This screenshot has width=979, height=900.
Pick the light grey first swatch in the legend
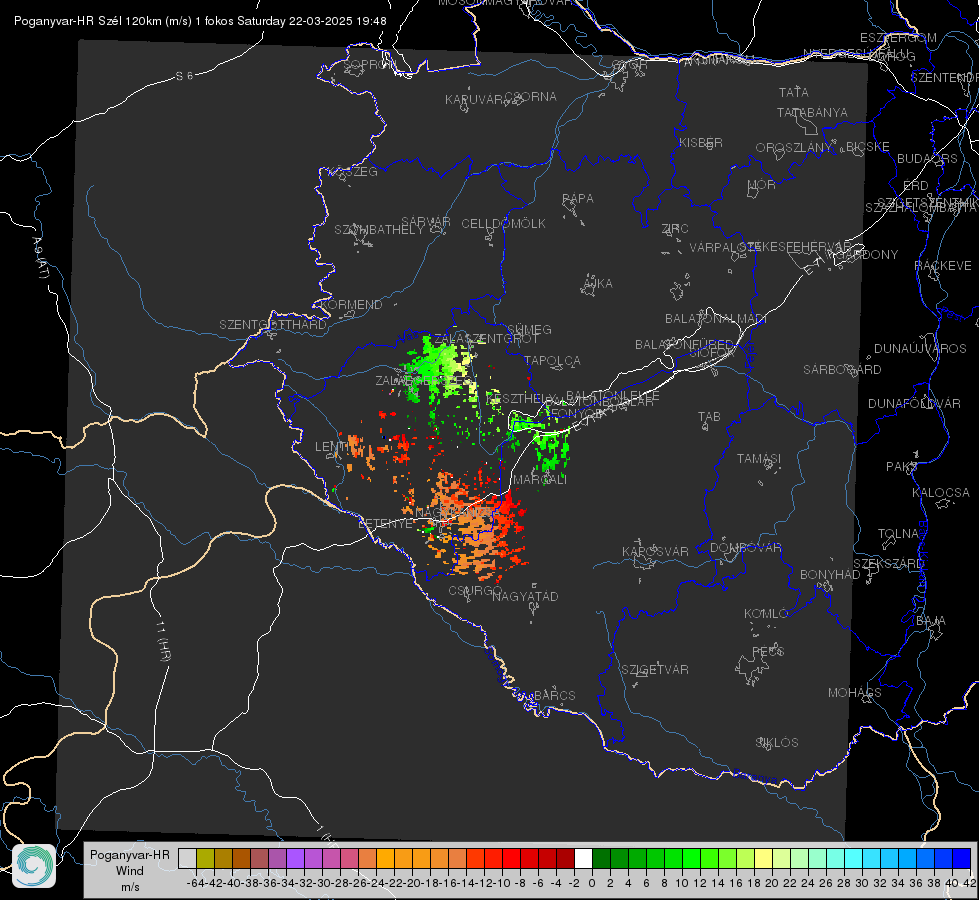tap(187, 858)
